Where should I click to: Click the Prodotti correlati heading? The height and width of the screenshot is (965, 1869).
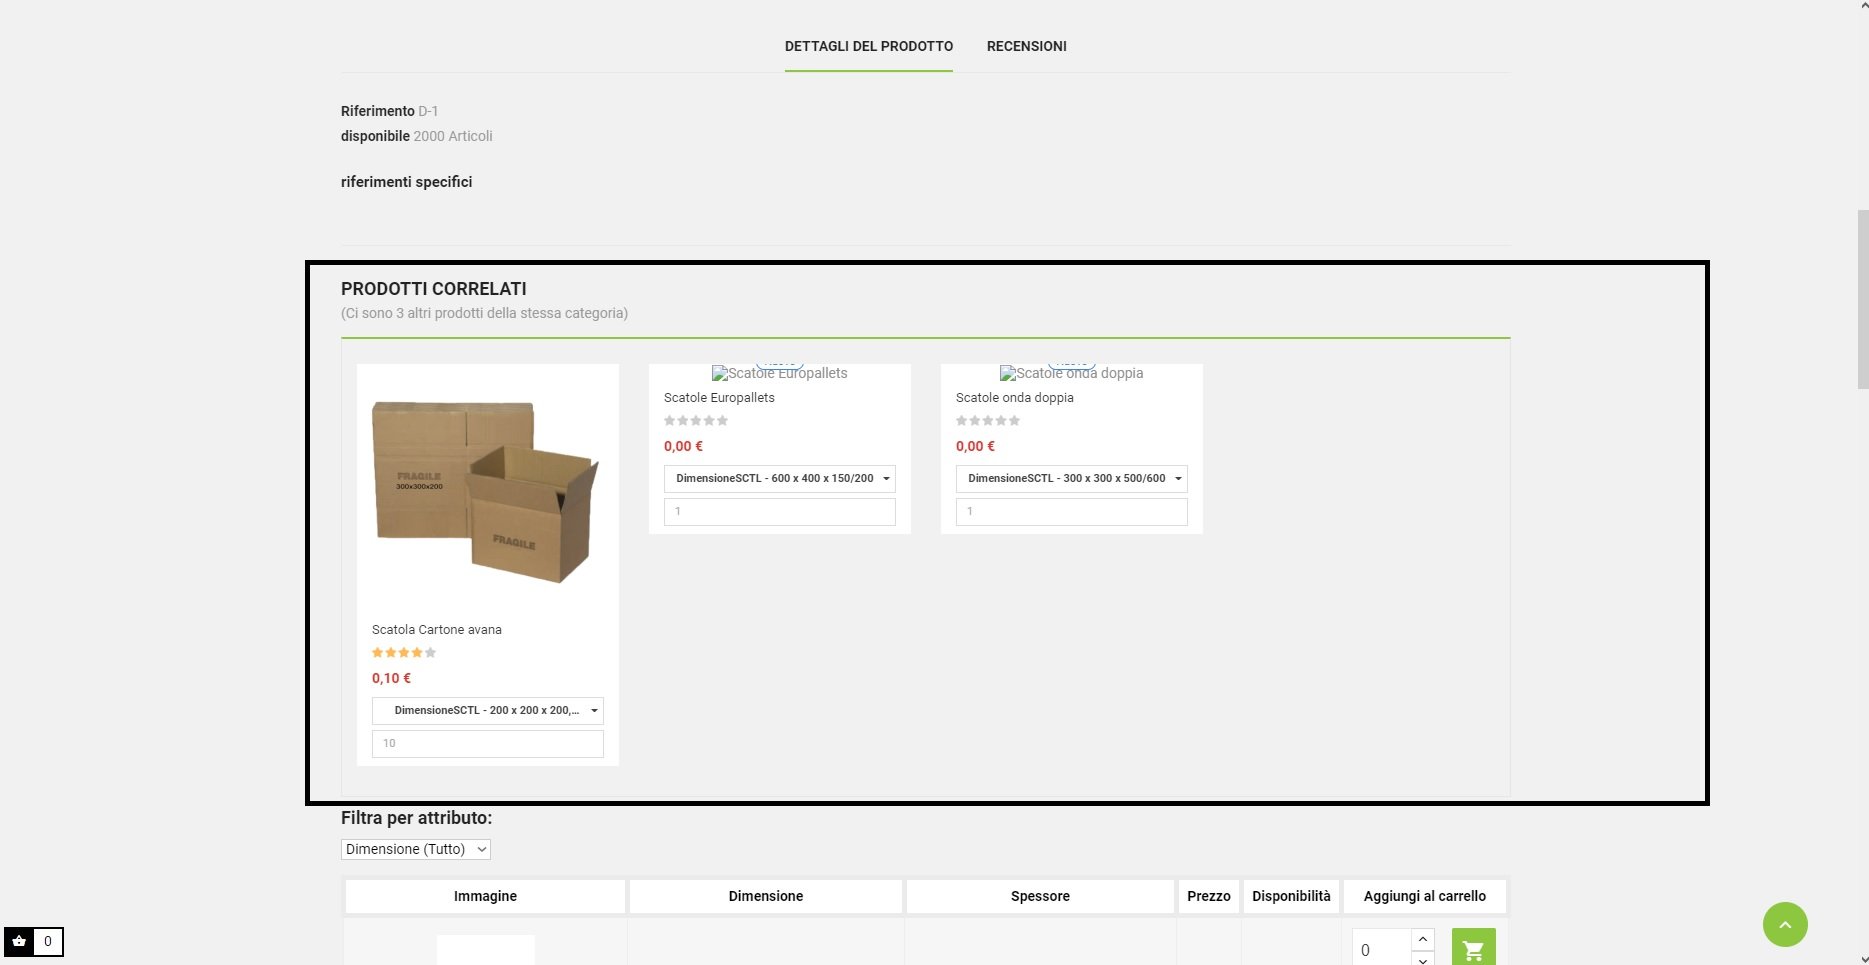434,289
